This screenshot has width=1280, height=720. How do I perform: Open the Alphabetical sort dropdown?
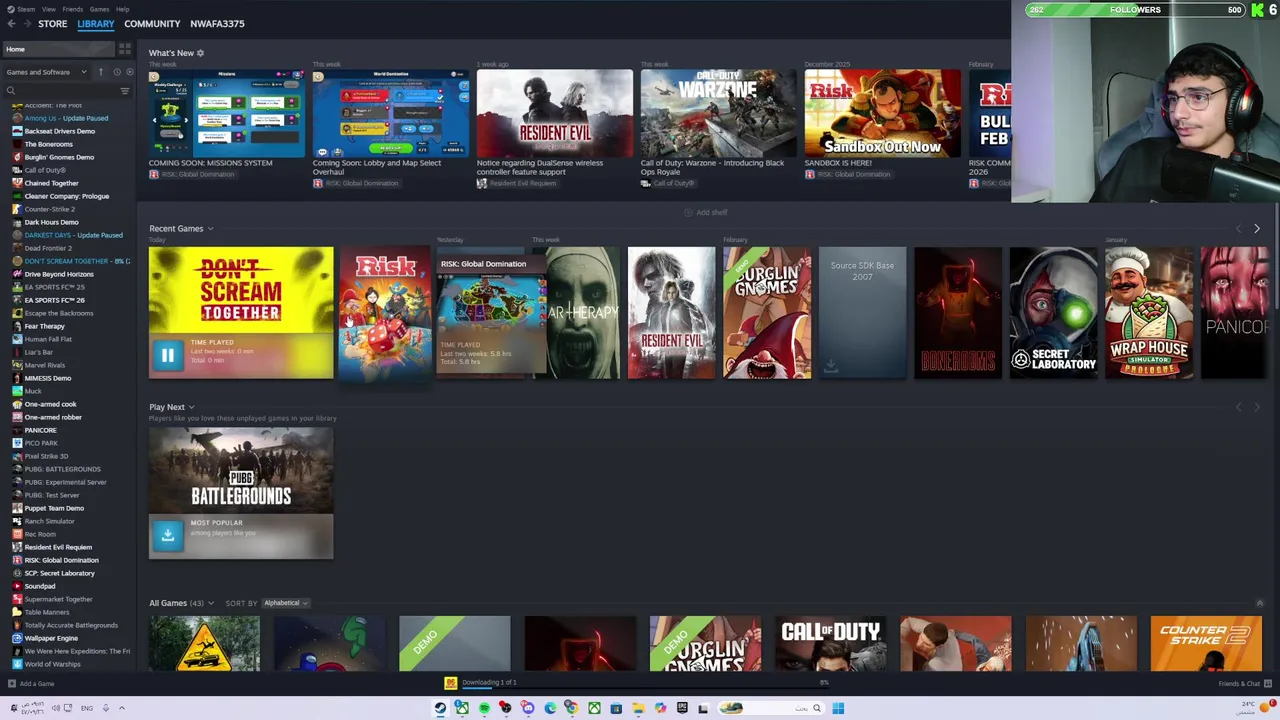[285, 603]
